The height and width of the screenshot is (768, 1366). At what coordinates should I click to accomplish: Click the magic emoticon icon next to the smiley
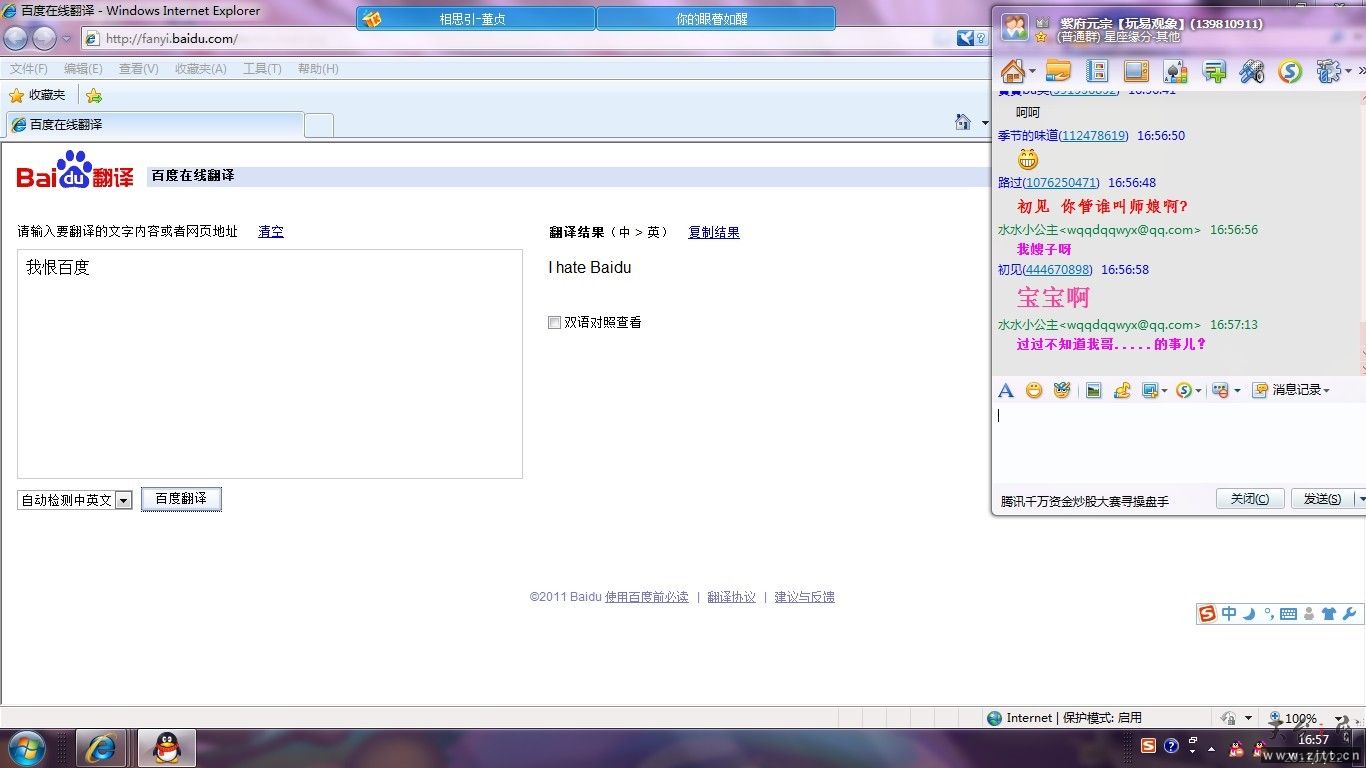(1062, 390)
